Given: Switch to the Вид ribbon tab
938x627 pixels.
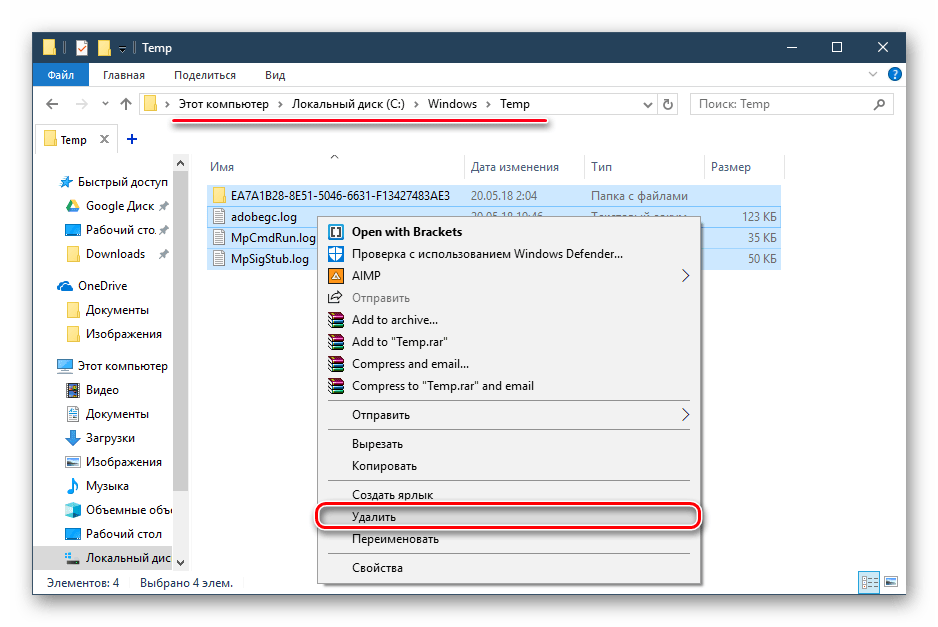Looking at the screenshot, I should pyautogui.click(x=275, y=75).
